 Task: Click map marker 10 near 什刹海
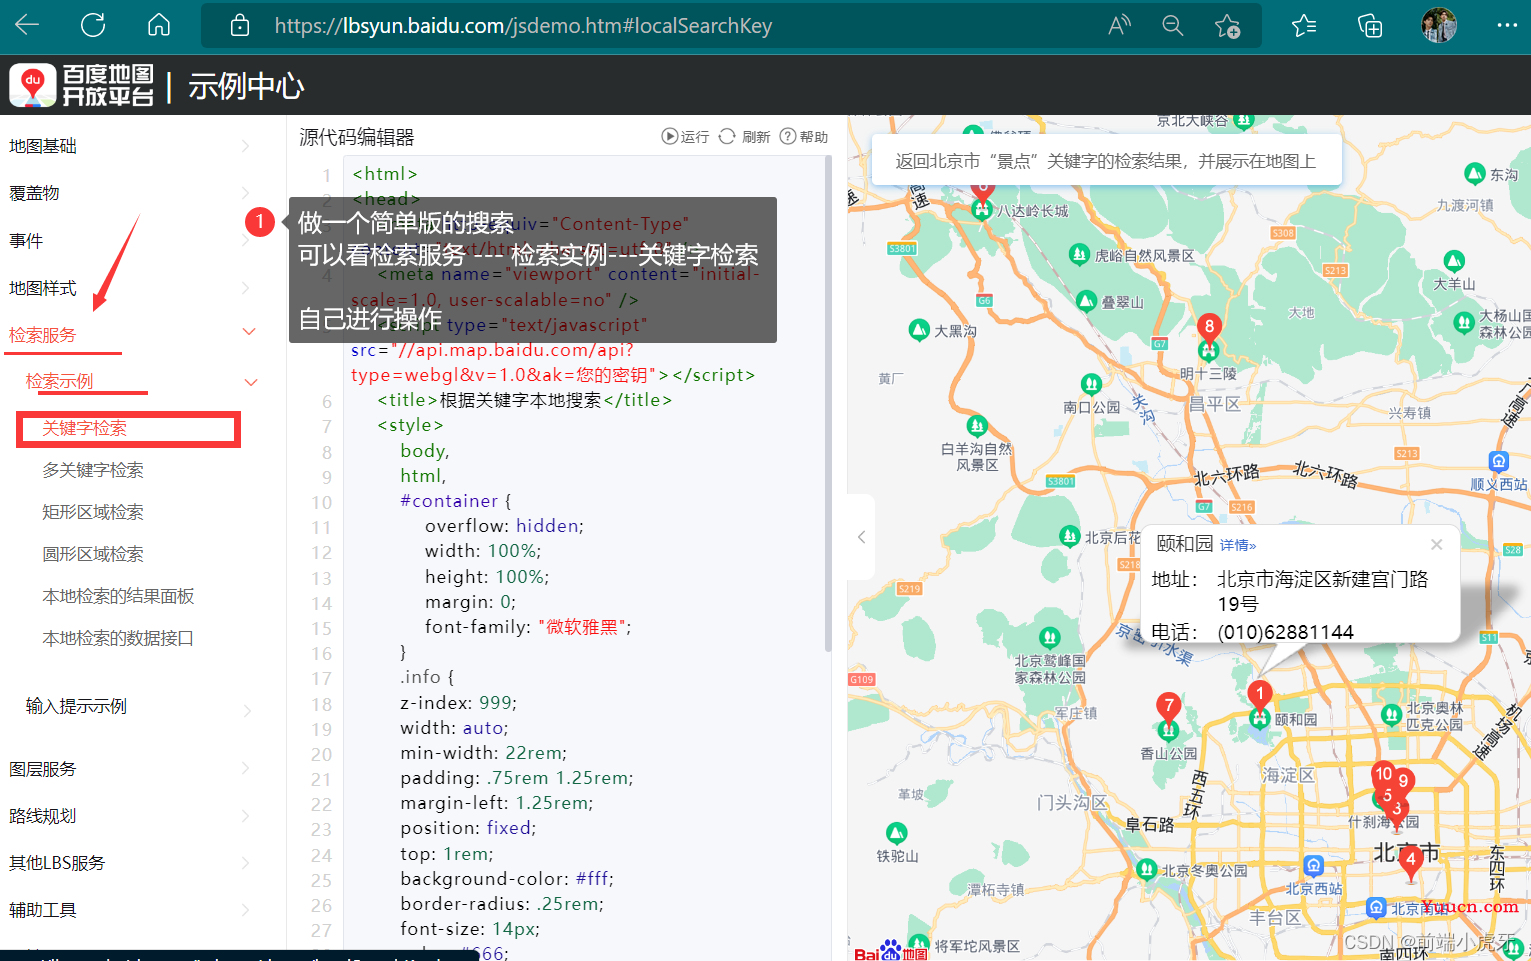(x=1383, y=774)
